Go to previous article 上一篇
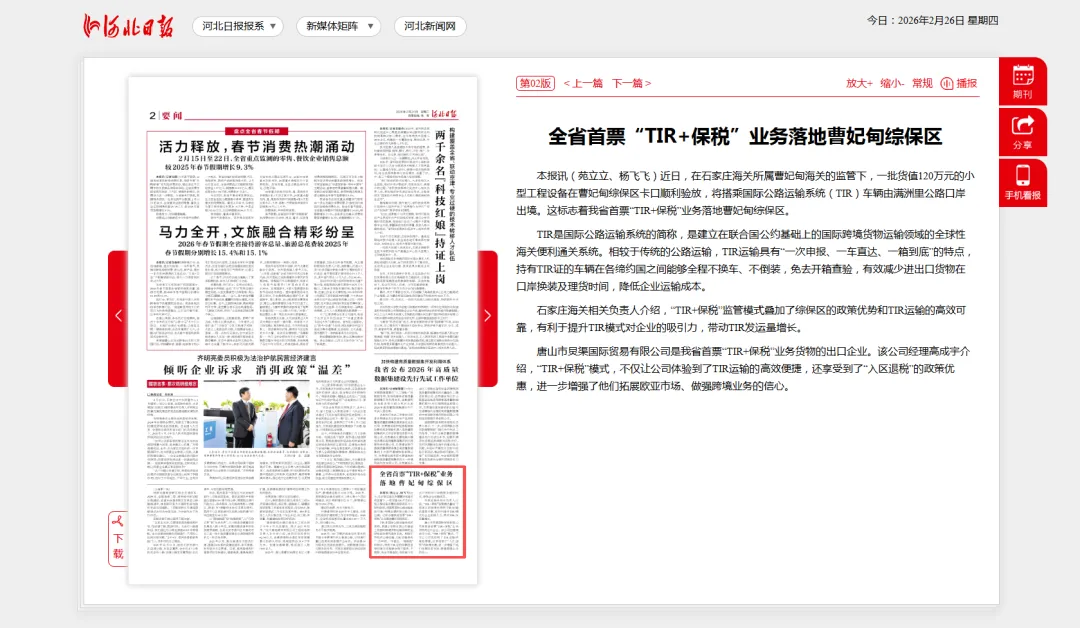1080x628 pixels. coord(583,83)
